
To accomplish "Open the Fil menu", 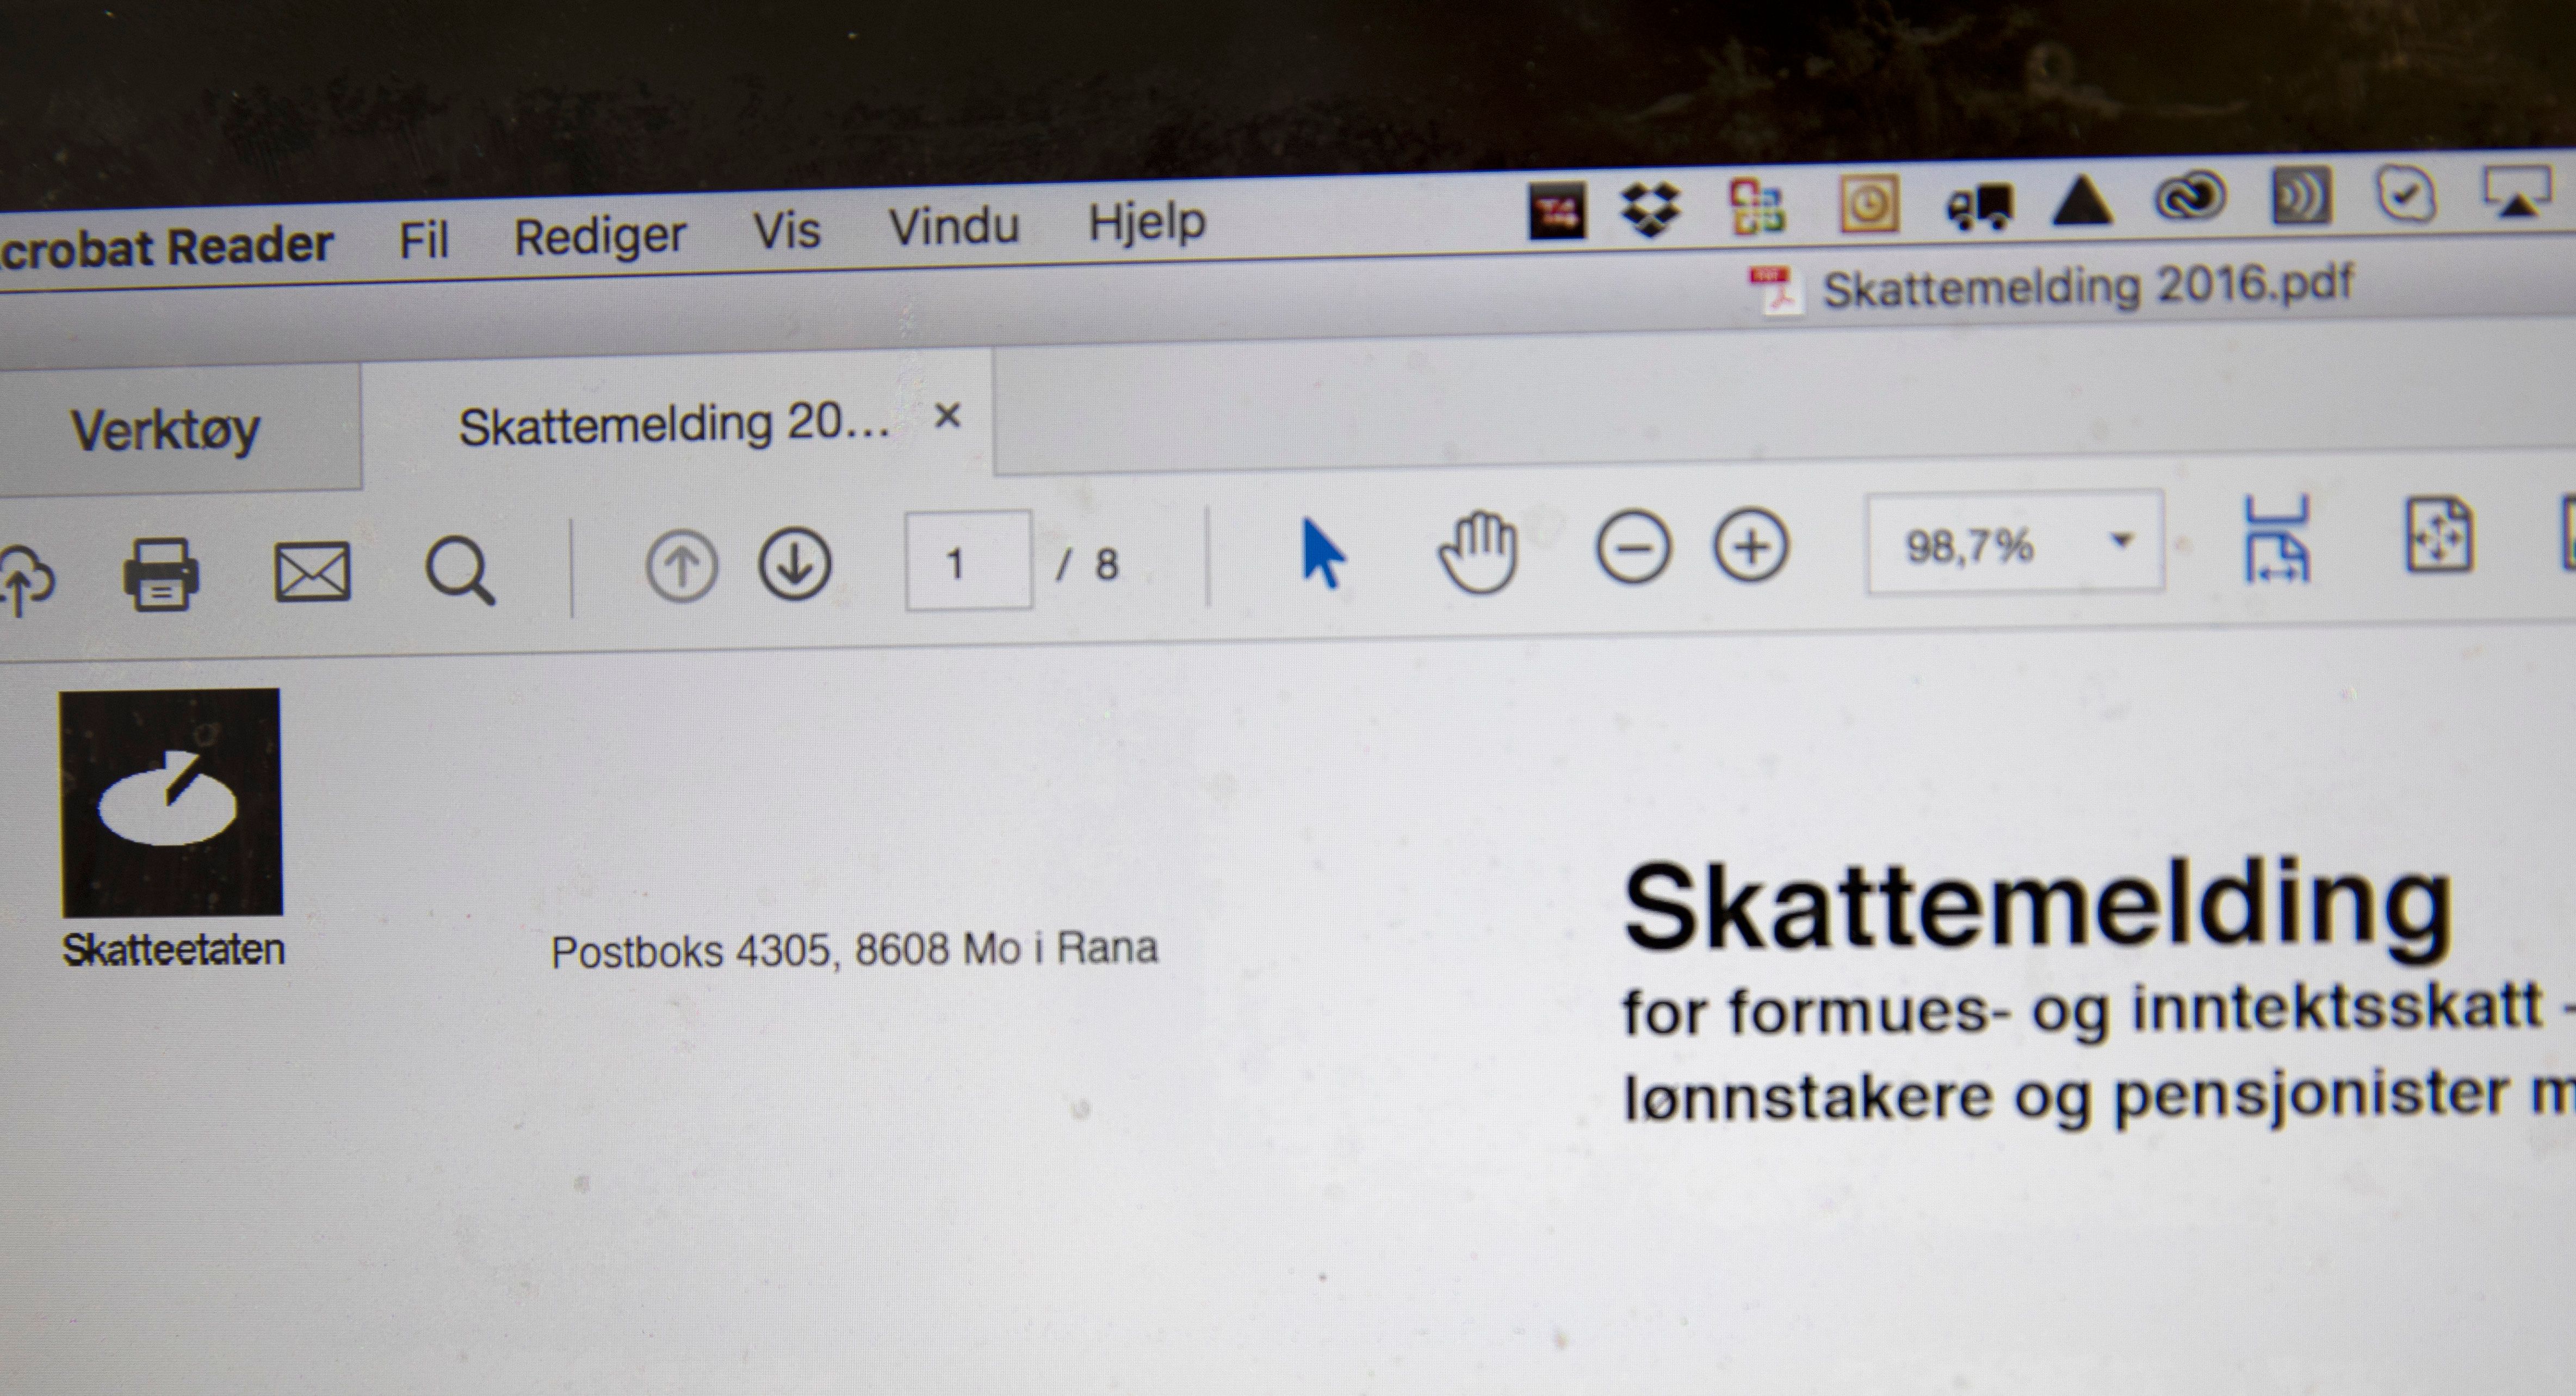I will tap(423, 240).
